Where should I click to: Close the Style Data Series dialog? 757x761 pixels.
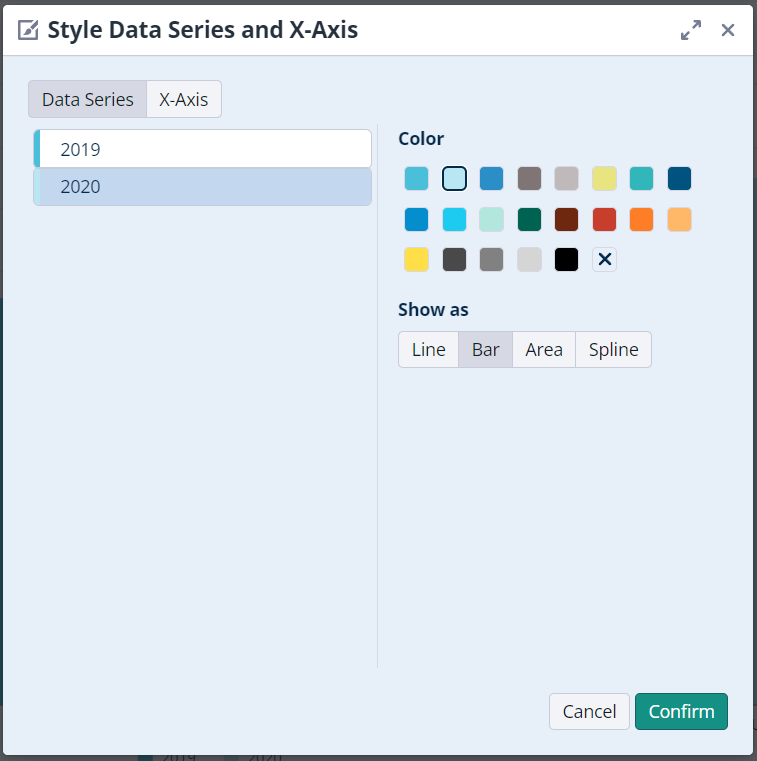(x=728, y=30)
